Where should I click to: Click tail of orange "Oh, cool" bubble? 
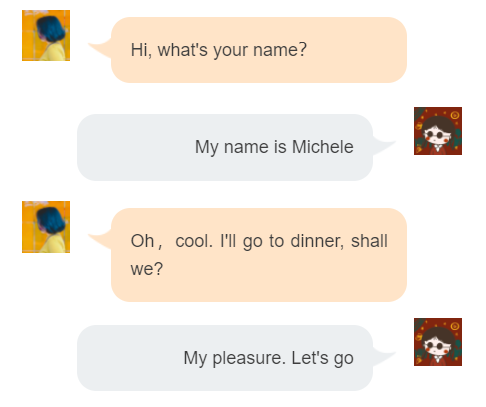(100, 239)
